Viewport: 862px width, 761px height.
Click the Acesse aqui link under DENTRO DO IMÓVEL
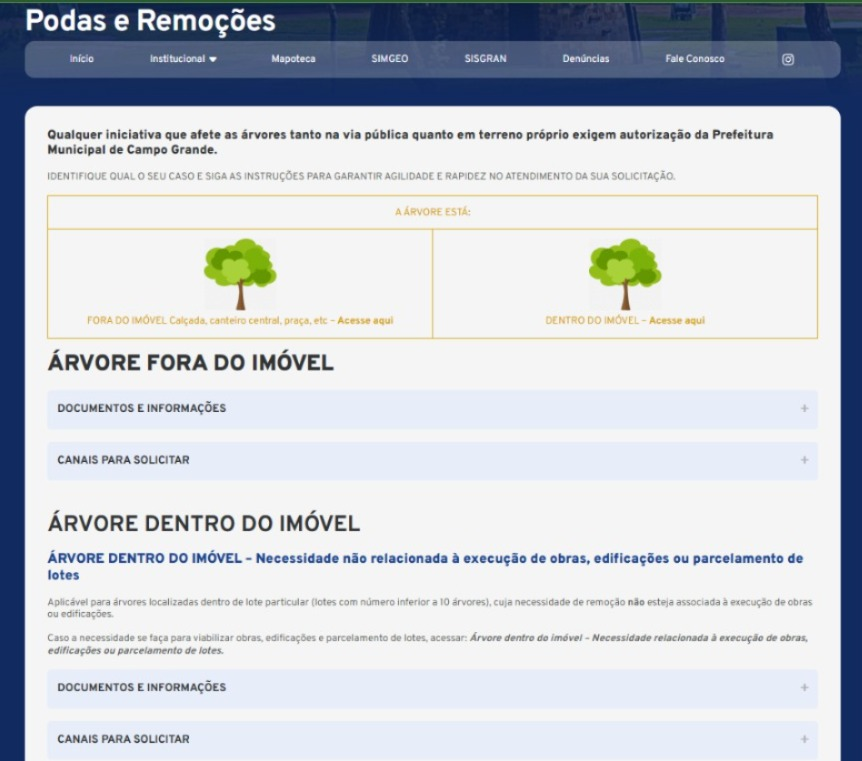coord(681,321)
